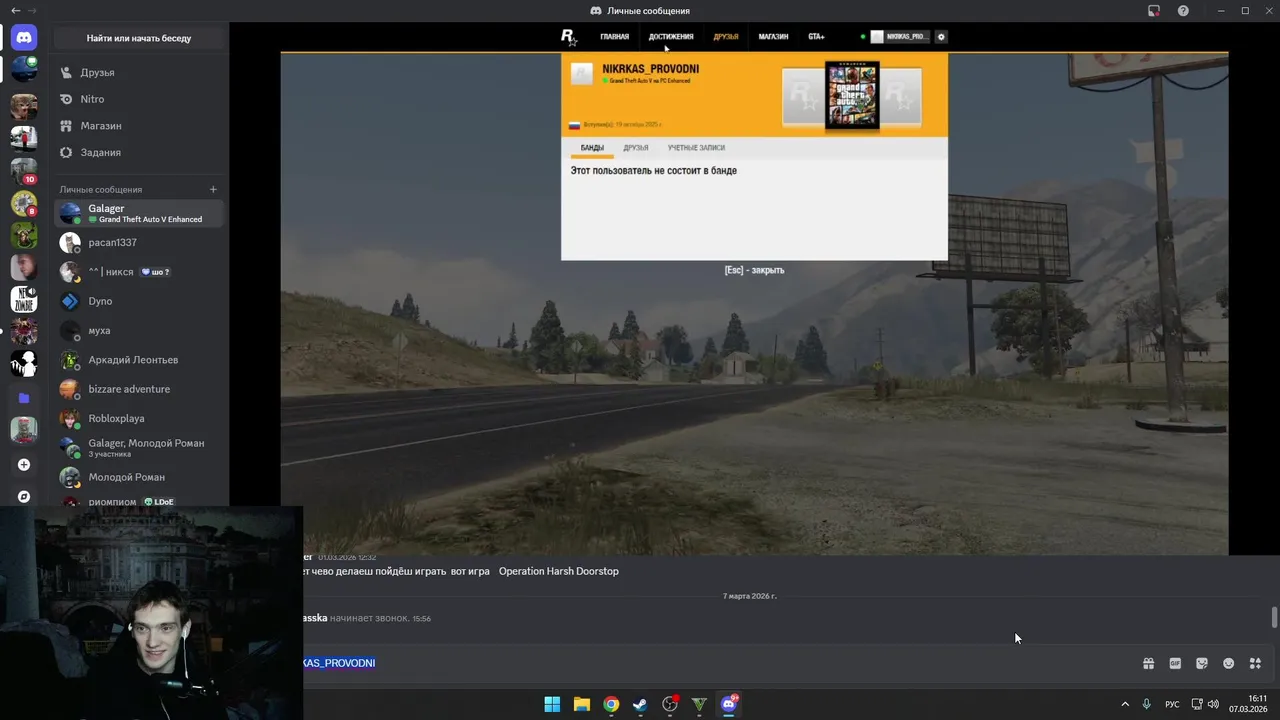Open the sticker picker
The image size is (1280, 720).
(x=1202, y=663)
